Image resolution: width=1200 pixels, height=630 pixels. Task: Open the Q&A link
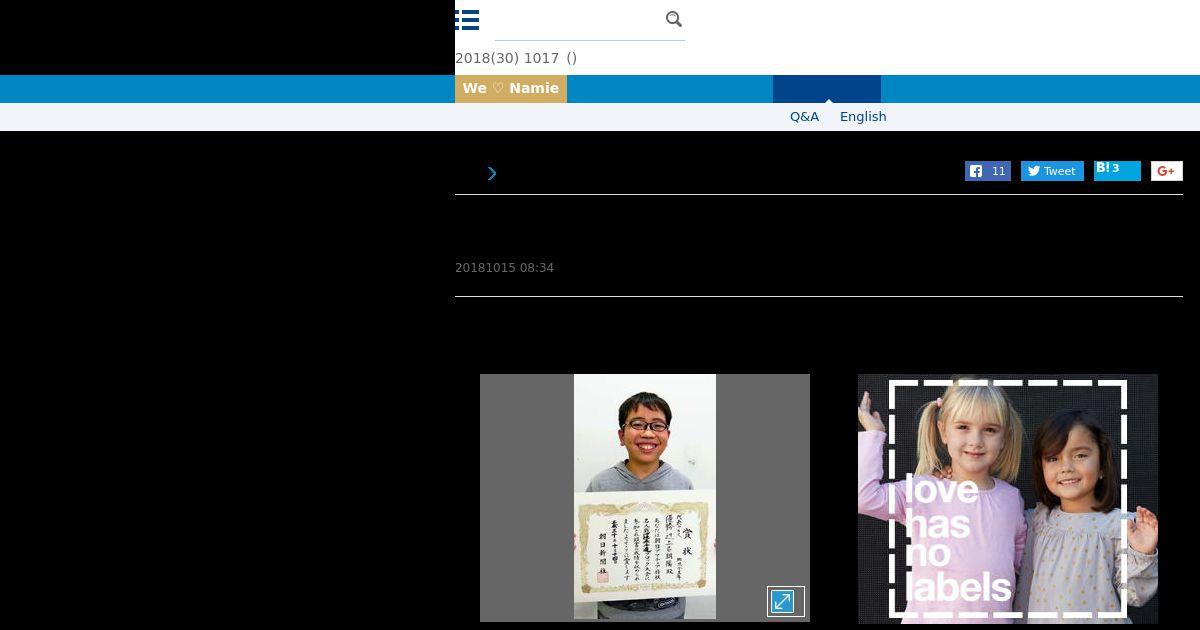(804, 117)
